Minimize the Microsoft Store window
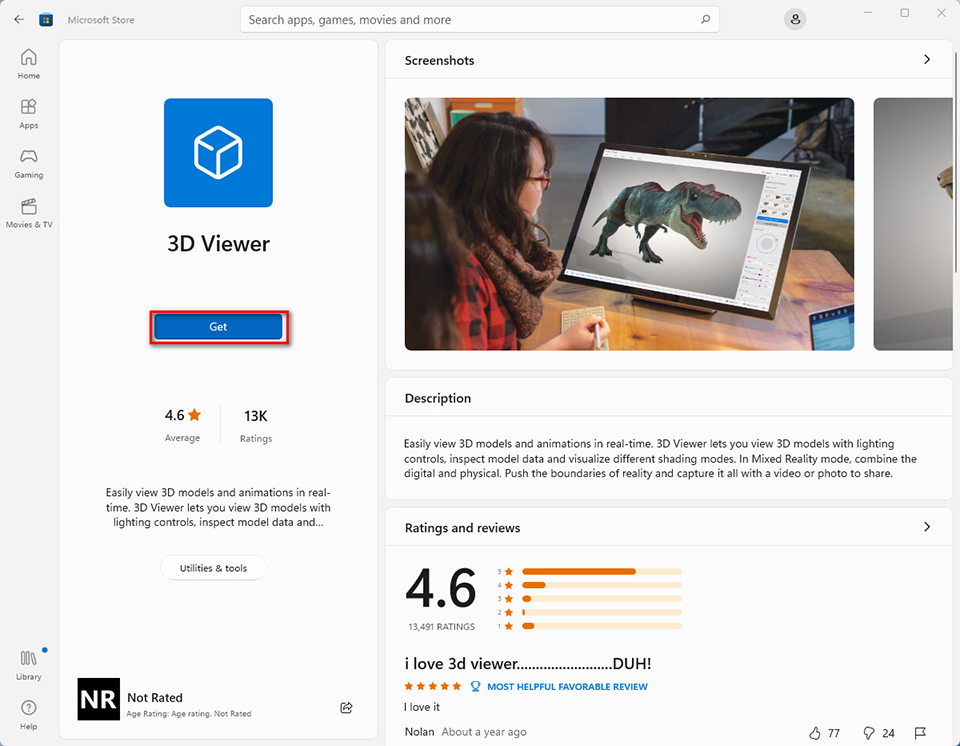Screen dimensions: 960x746 point(868,13)
